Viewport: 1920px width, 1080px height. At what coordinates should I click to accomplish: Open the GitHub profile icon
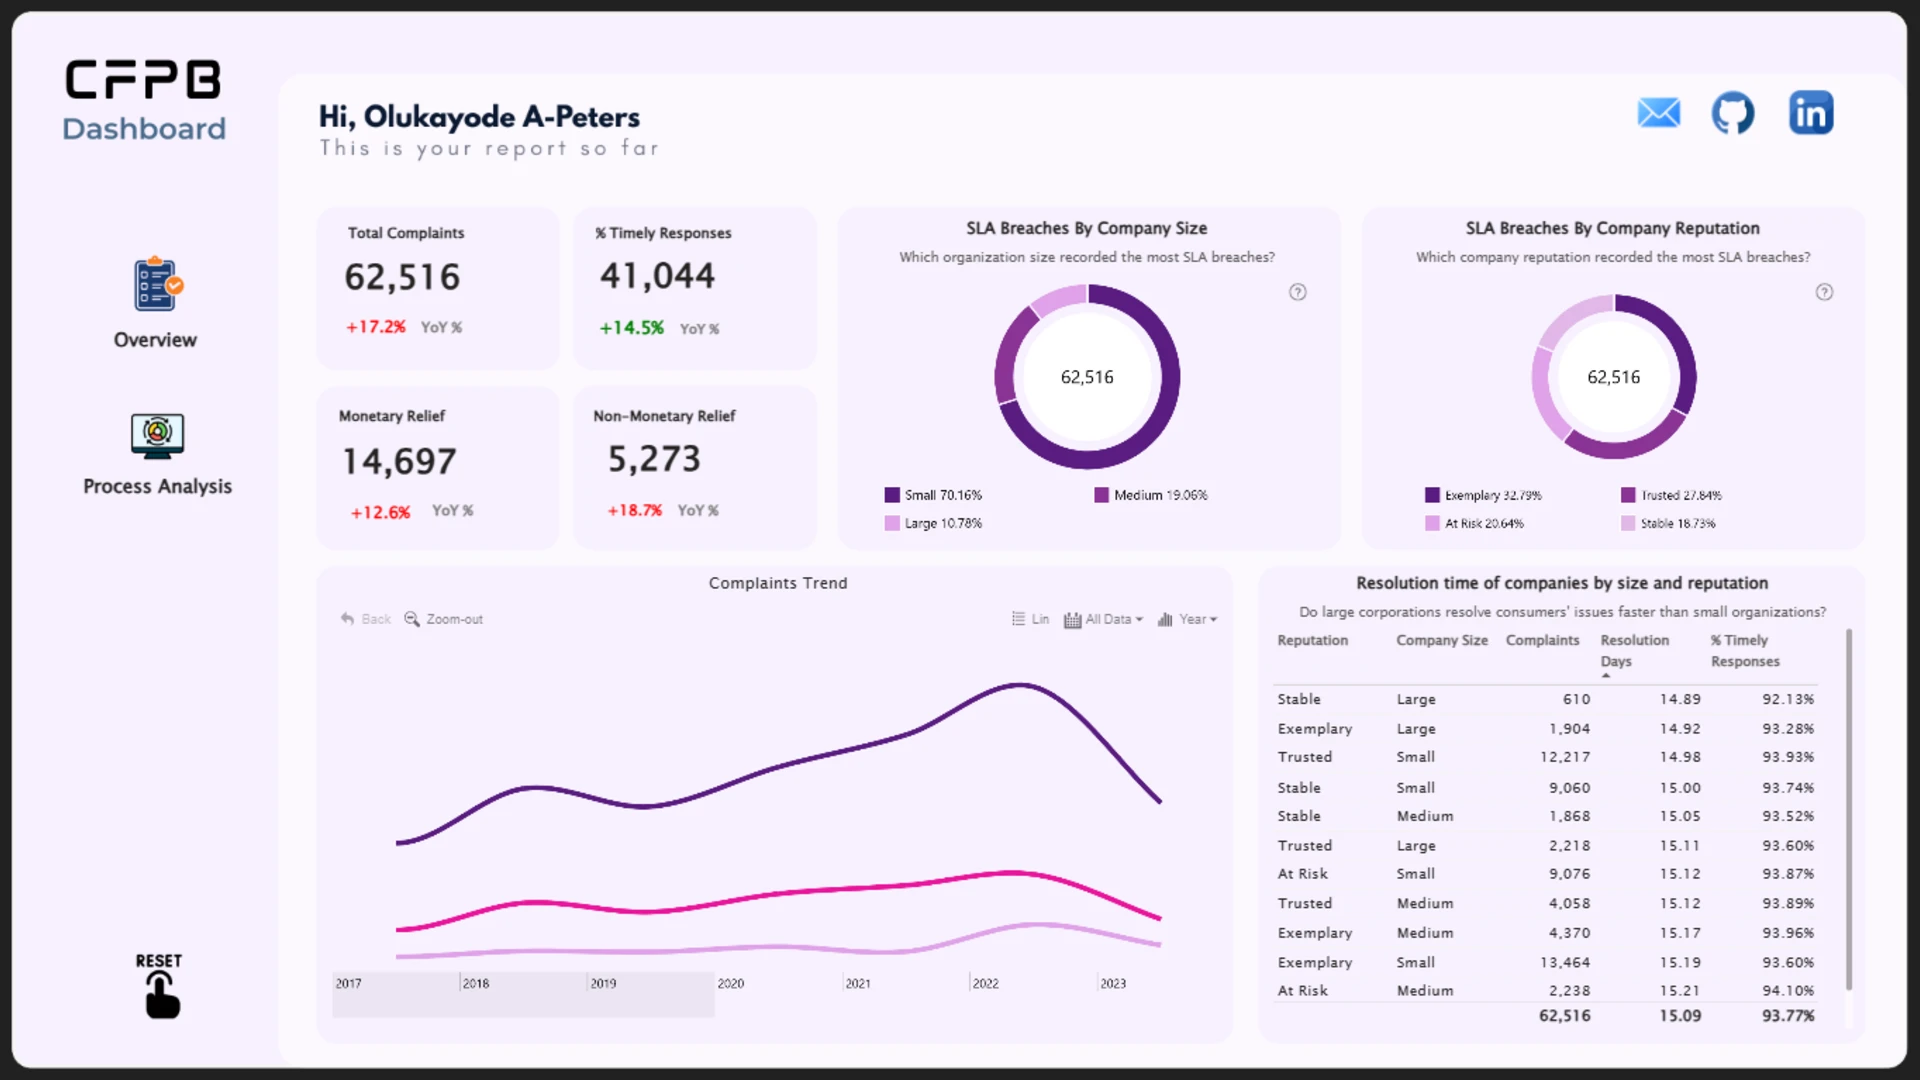pos(1733,113)
